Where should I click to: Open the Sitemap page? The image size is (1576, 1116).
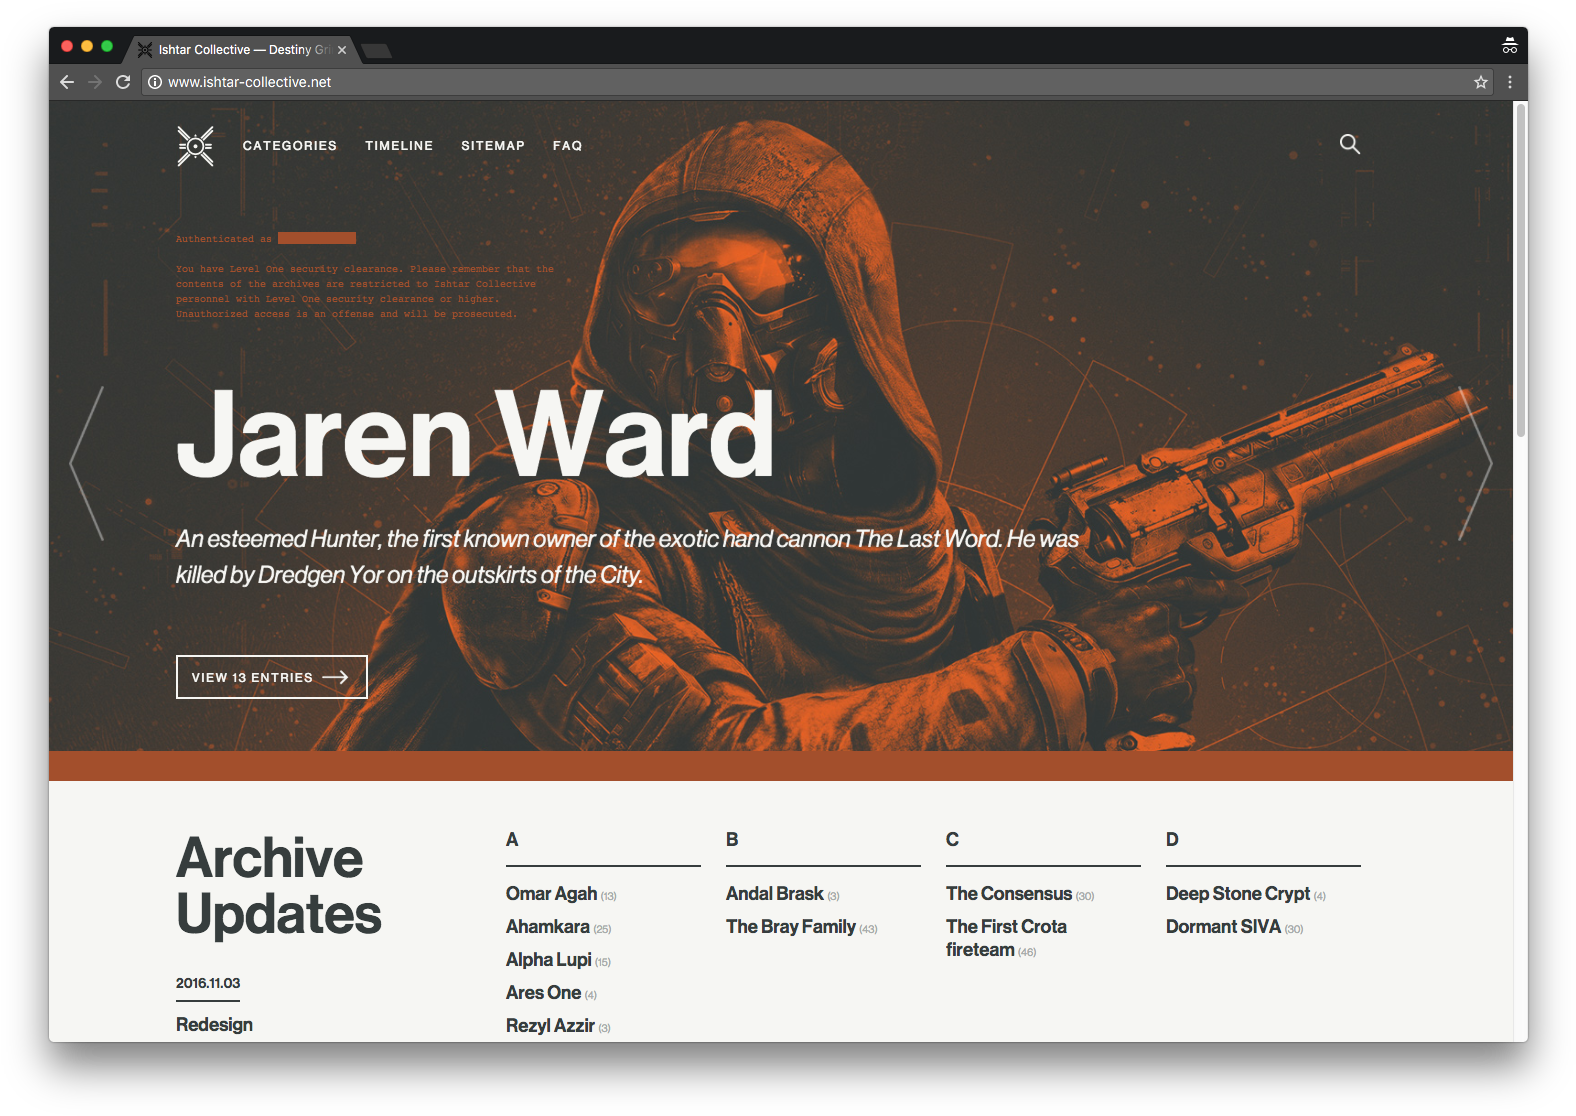pyautogui.click(x=493, y=146)
